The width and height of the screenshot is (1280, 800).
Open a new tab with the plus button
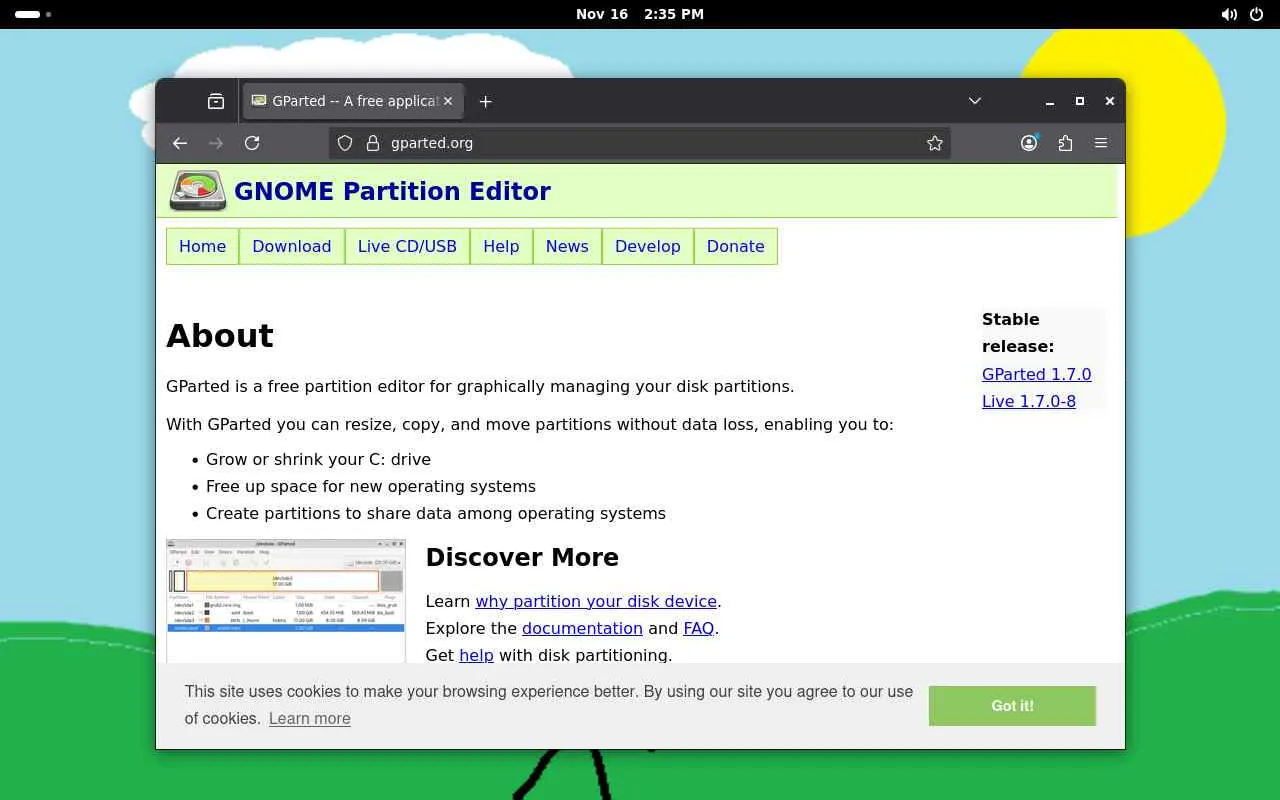486,101
